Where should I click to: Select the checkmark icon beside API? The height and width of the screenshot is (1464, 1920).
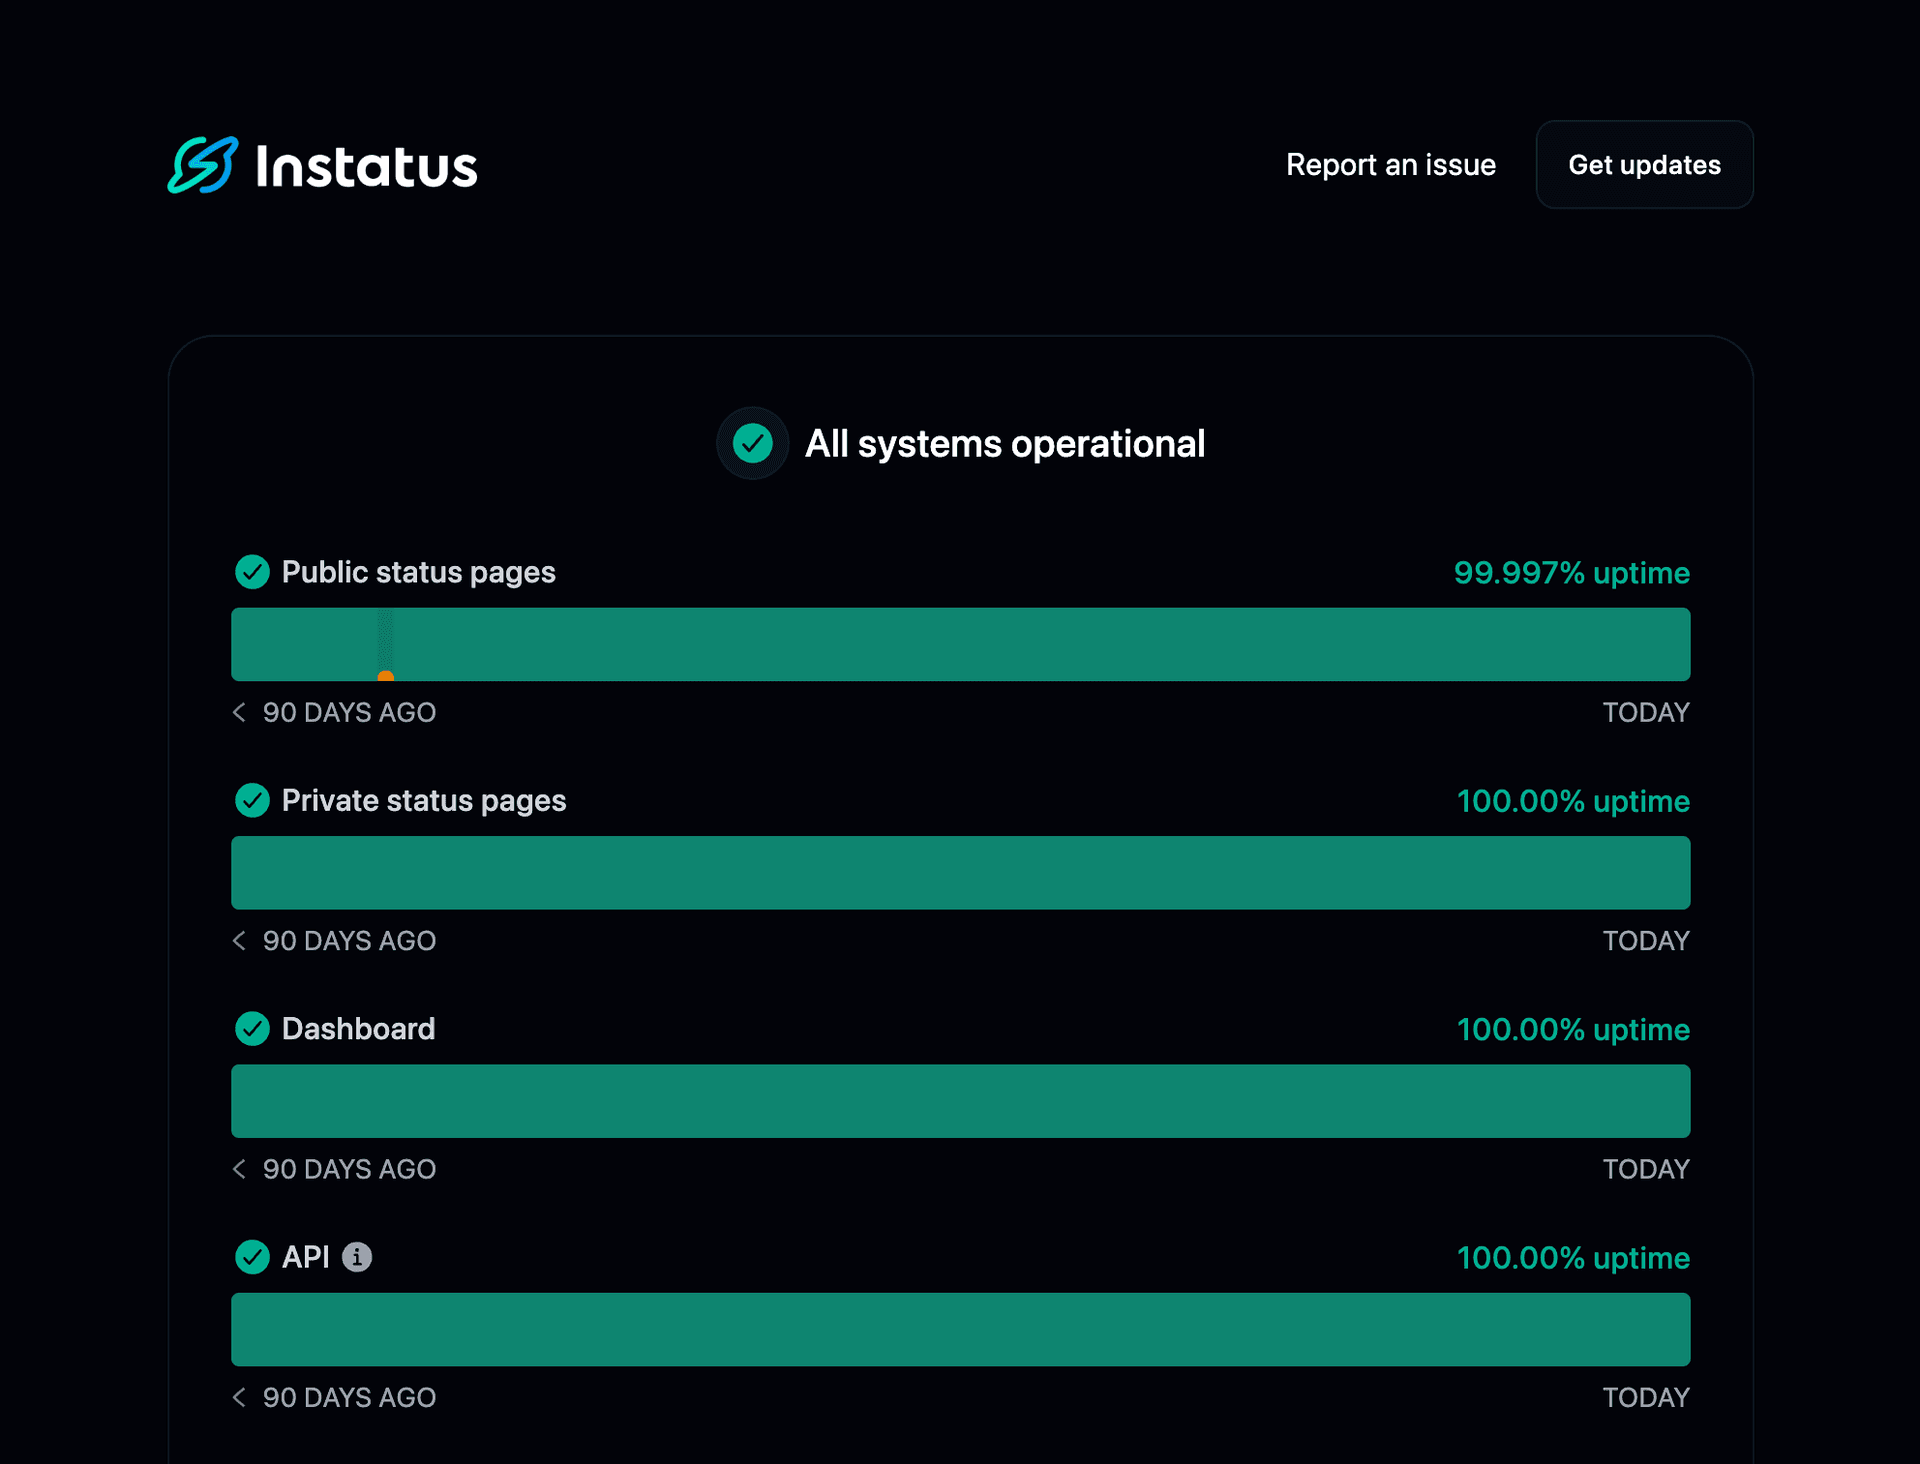[252, 1257]
